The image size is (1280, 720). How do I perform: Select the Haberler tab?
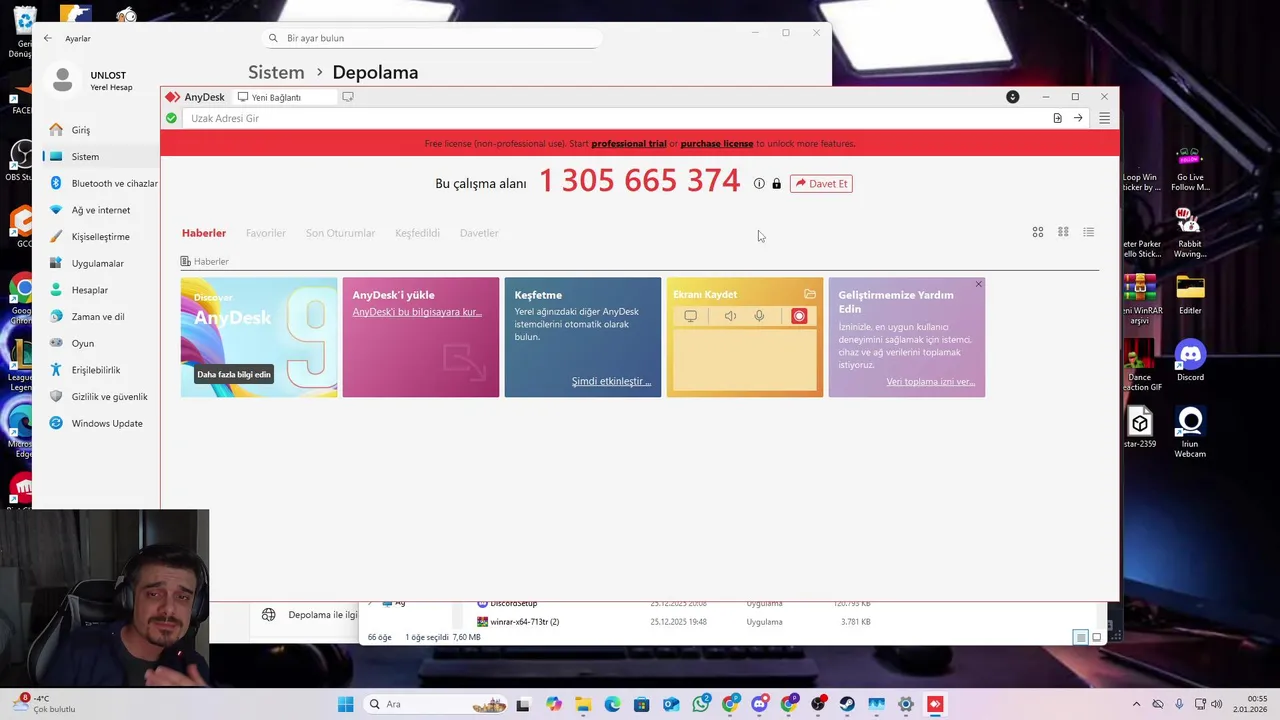[x=204, y=233]
